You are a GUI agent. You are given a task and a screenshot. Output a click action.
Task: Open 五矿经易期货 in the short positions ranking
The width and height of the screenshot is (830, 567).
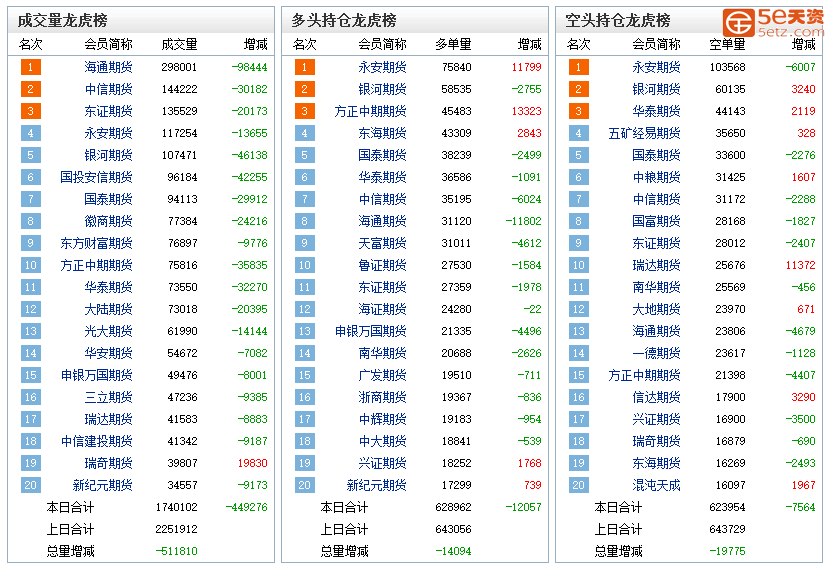pyautogui.click(x=644, y=133)
